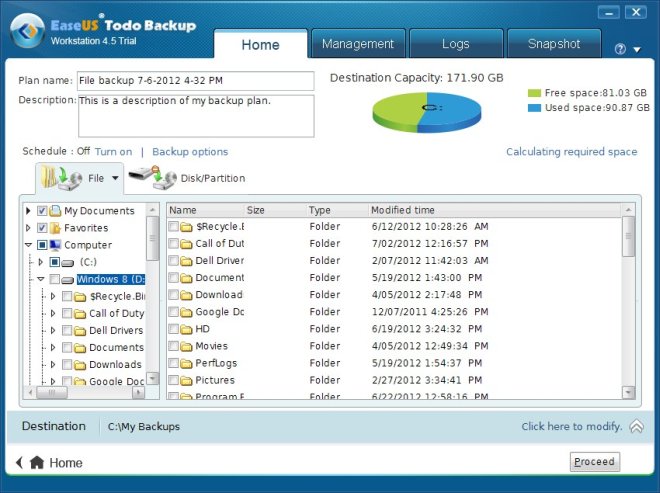
Task: Check the Movies row checkbox in list
Action: tap(173, 346)
